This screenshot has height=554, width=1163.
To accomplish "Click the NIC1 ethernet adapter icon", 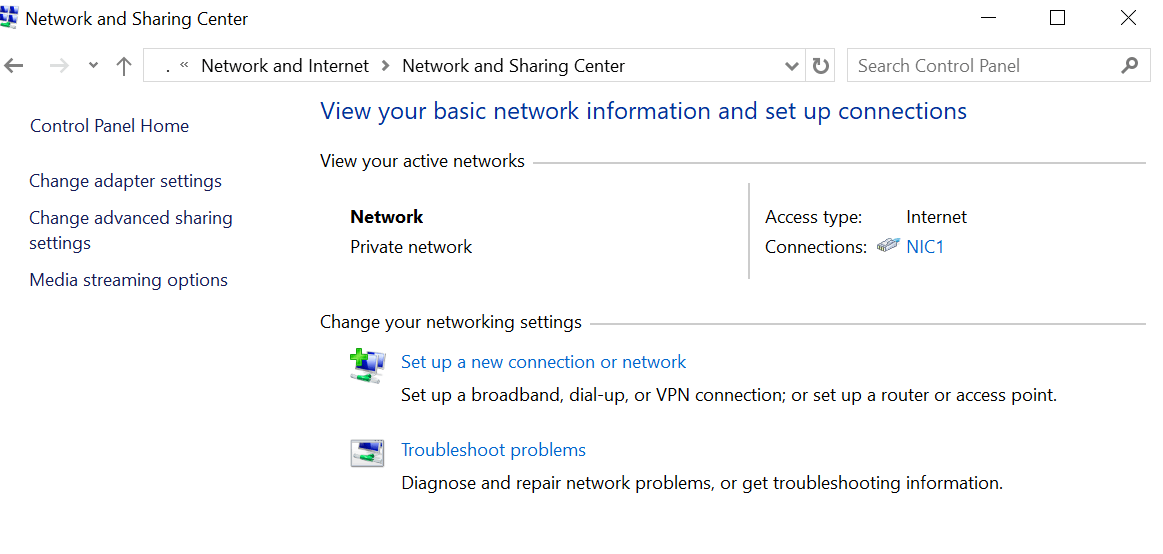I will [x=888, y=245].
